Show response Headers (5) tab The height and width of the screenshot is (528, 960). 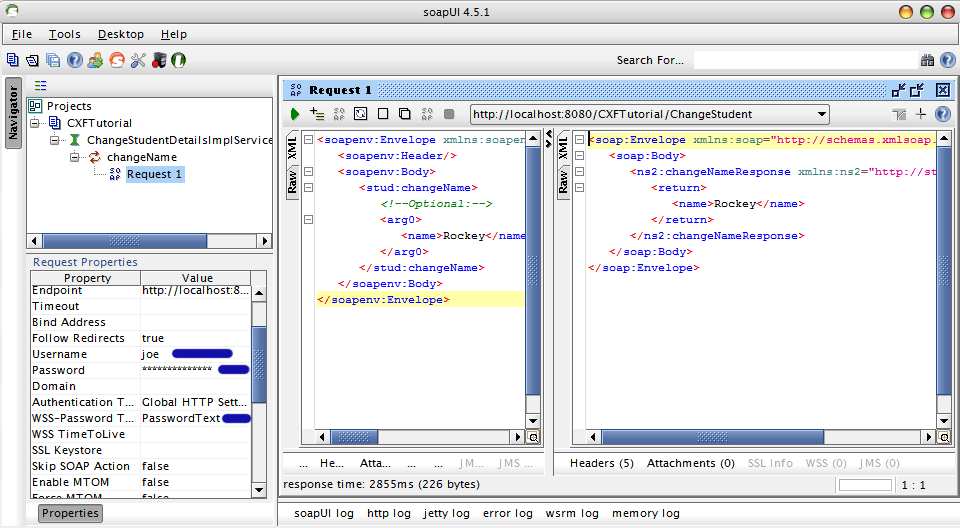(x=601, y=463)
